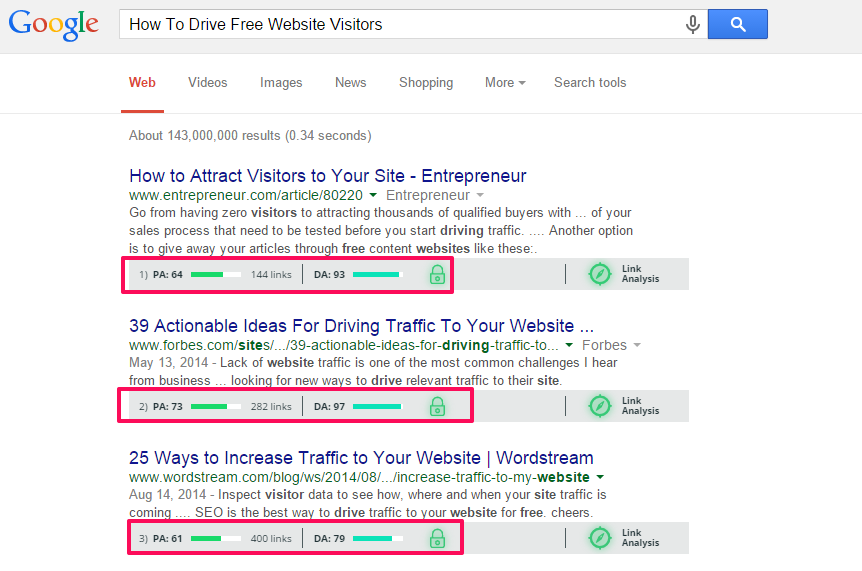Click lock icon in Wordstream MozBar row
Viewport: 862px width, 571px height.
tap(437, 538)
